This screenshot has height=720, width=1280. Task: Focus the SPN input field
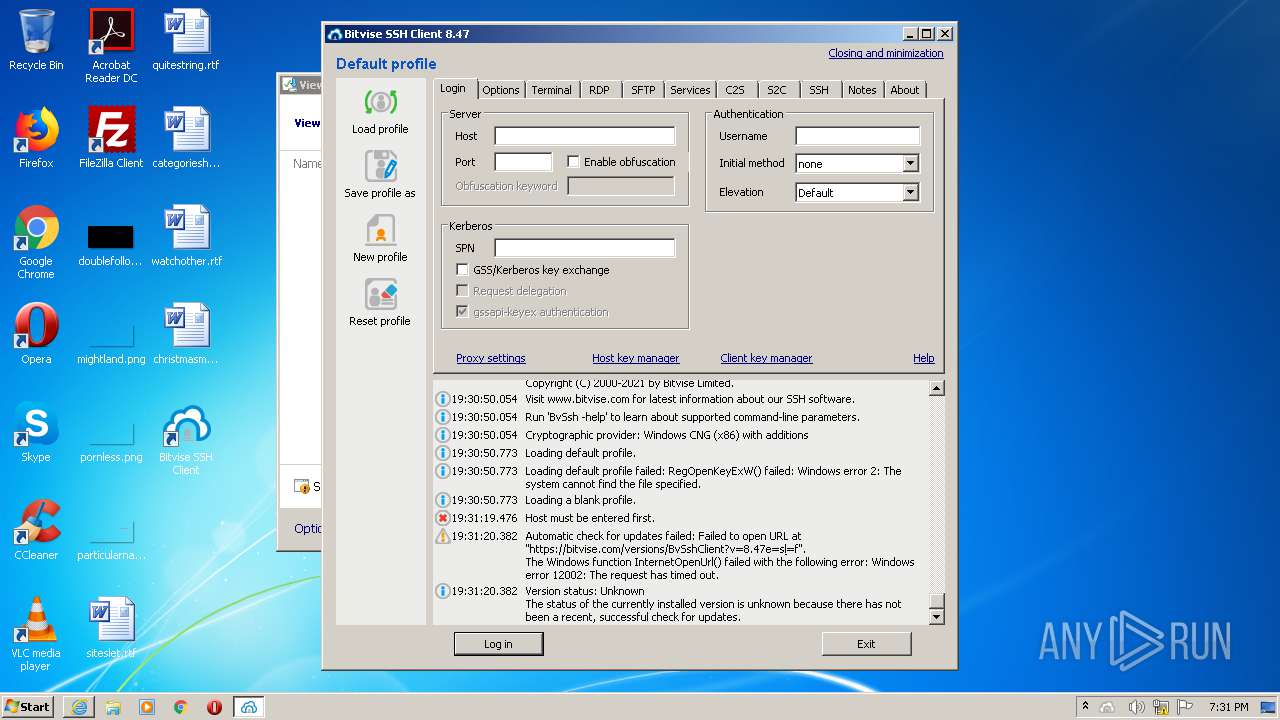(x=585, y=248)
